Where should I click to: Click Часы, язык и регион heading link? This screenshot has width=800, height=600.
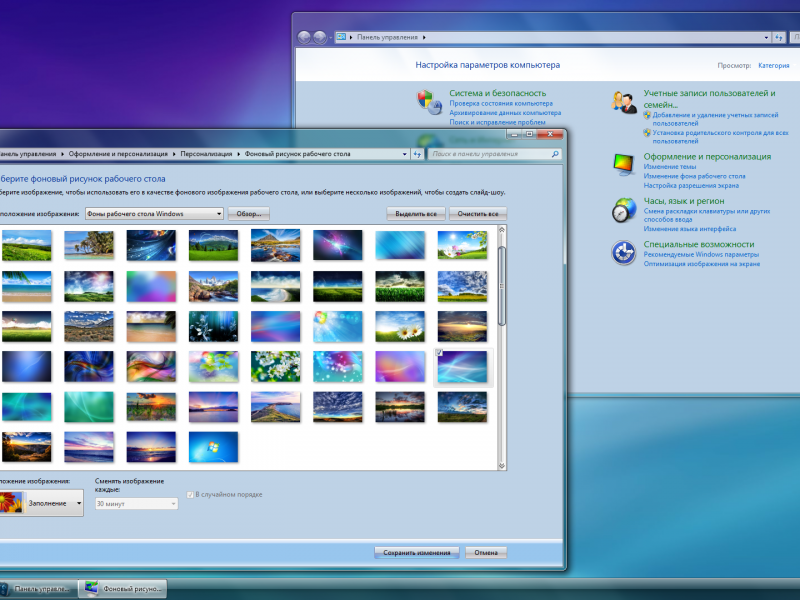684,201
